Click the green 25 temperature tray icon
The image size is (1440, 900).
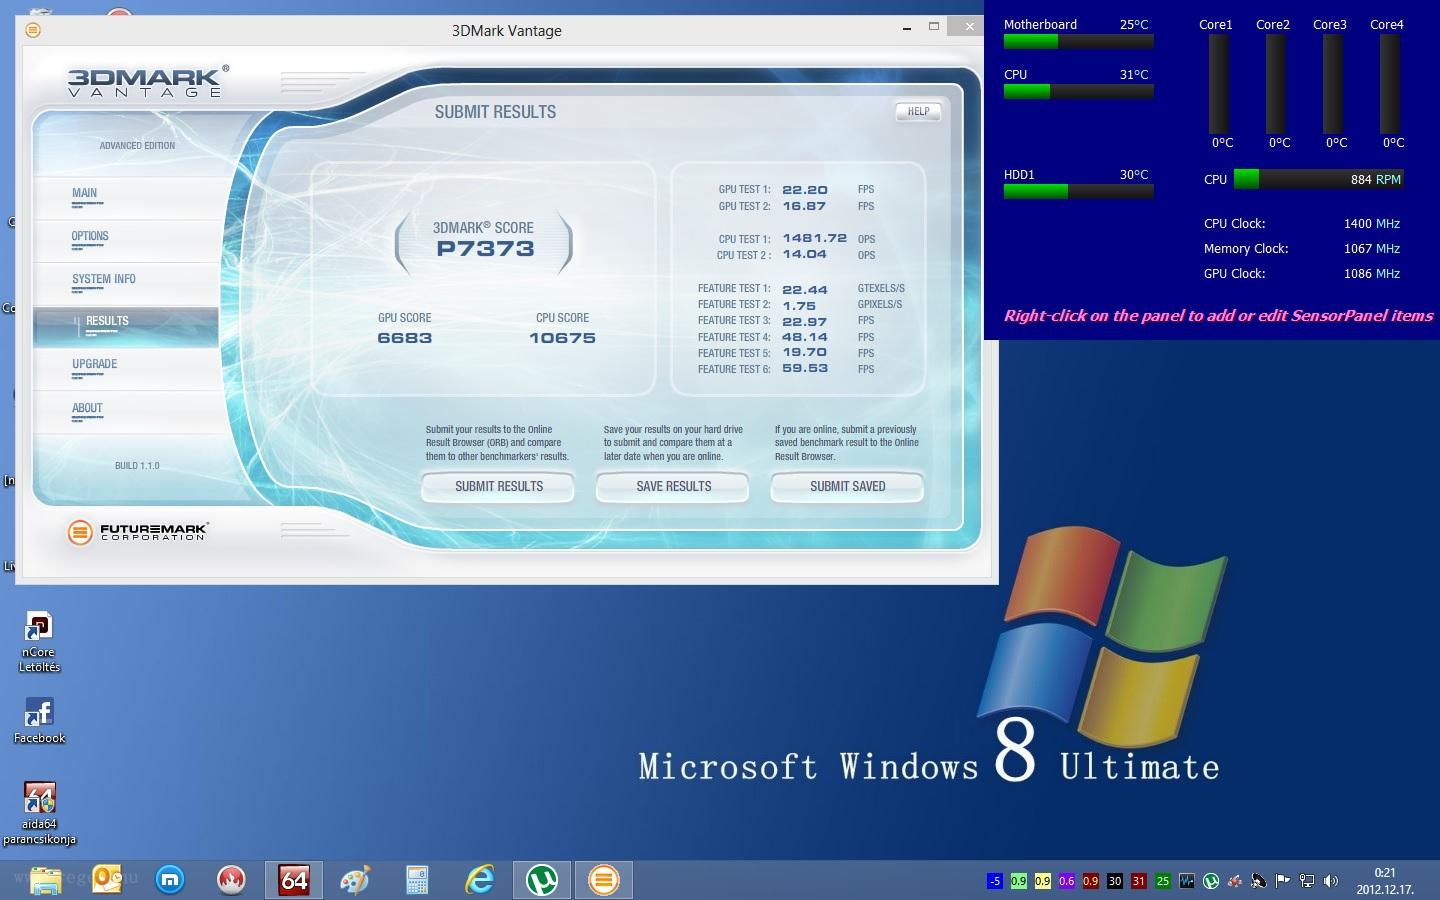point(1162,881)
